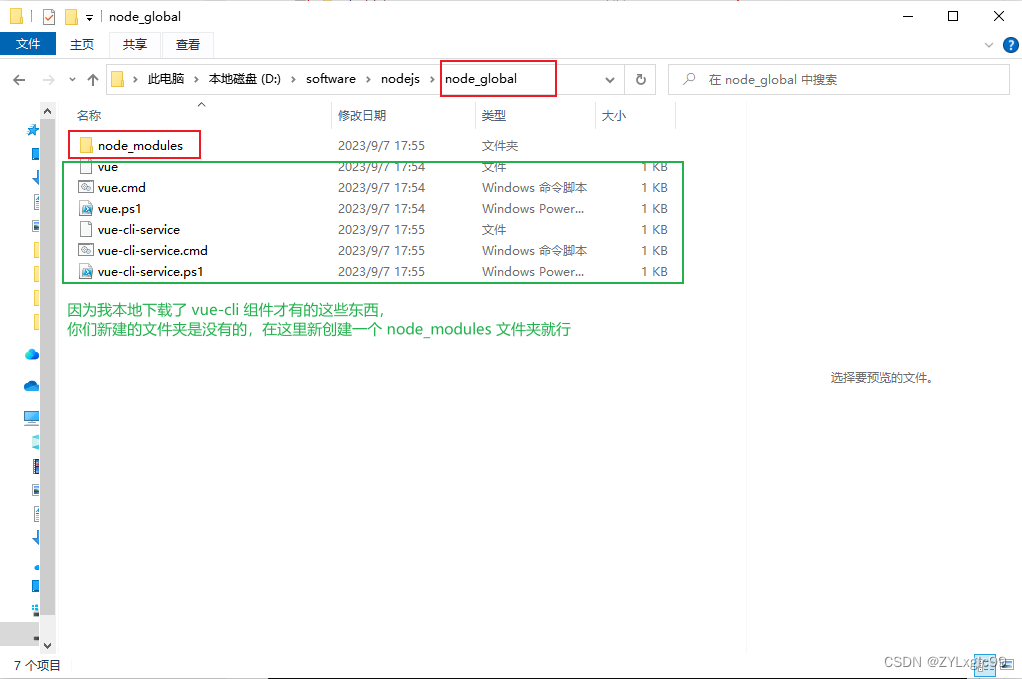The width and height of the screenshot is (1022, 679).
Task: Switch to the 共享 ribbon tab
Action: pyautogui.click(x=135, y=44)
